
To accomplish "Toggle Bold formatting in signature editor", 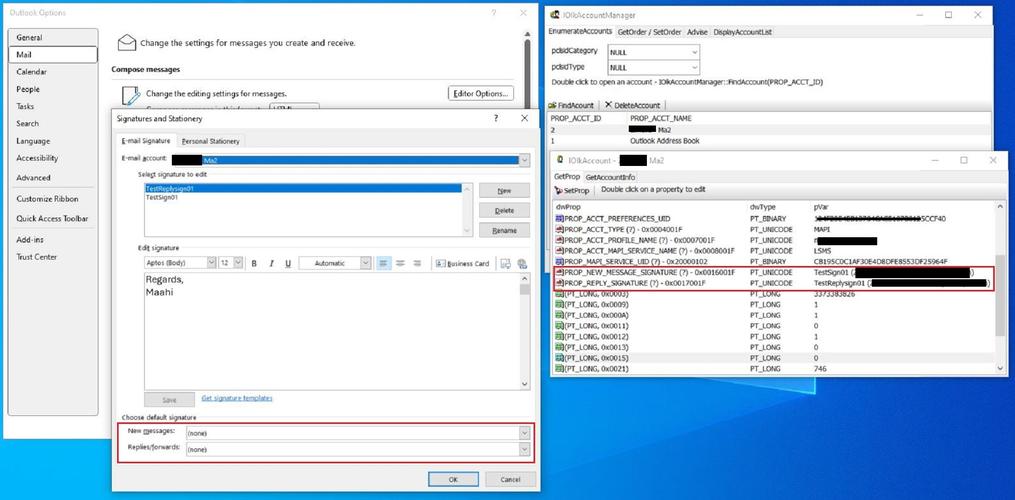I will (x=254, y=264).
